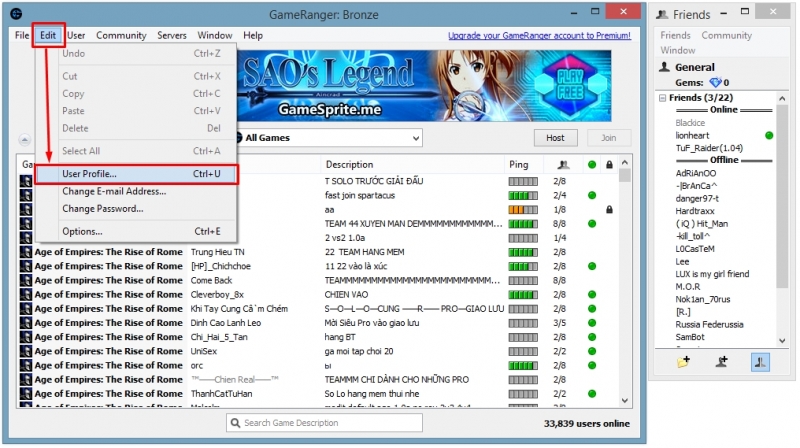
Task: Select the game hosted by Dinh Cao Lanh Leo
Action: [226, 323]
